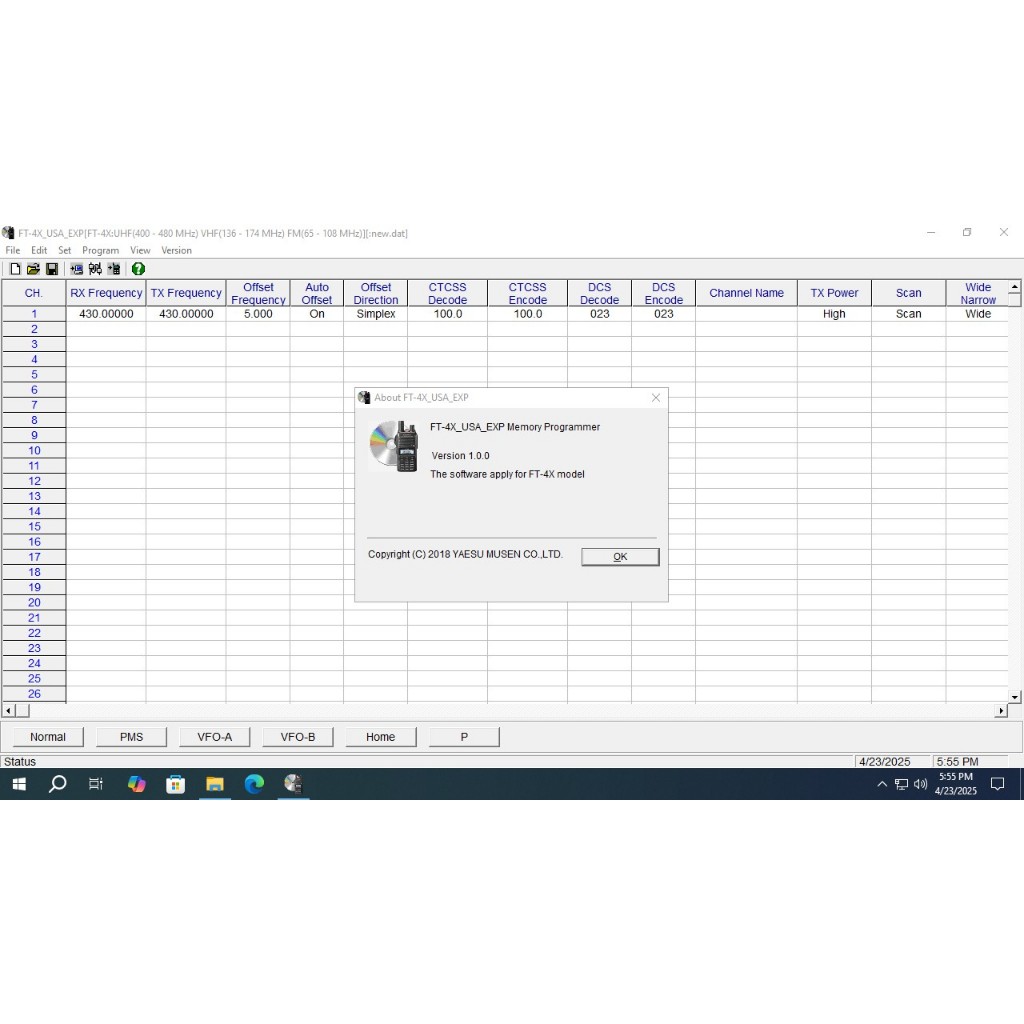Click the radio and CD image in About dialog
Screen dimensions: 1024x1024
[x=394, y=446]
